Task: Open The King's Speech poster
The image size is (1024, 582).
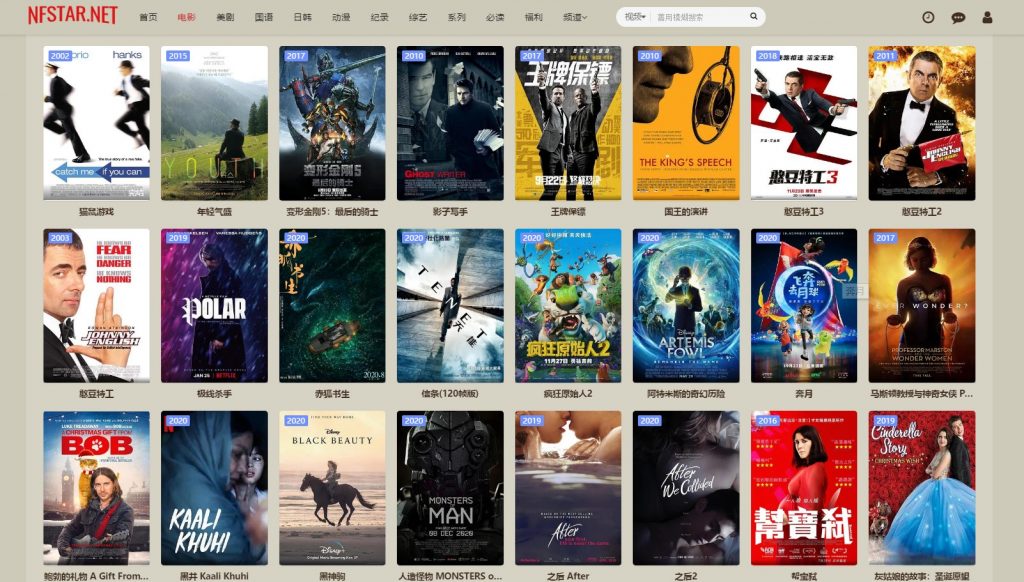Action: click(x=686, y=123)
